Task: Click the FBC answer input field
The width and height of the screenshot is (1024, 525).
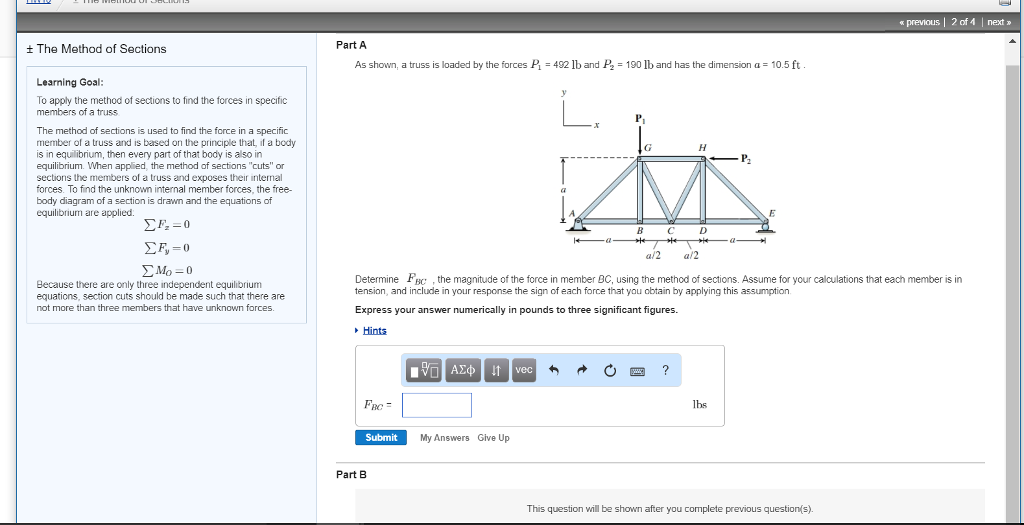Action: 437,406
